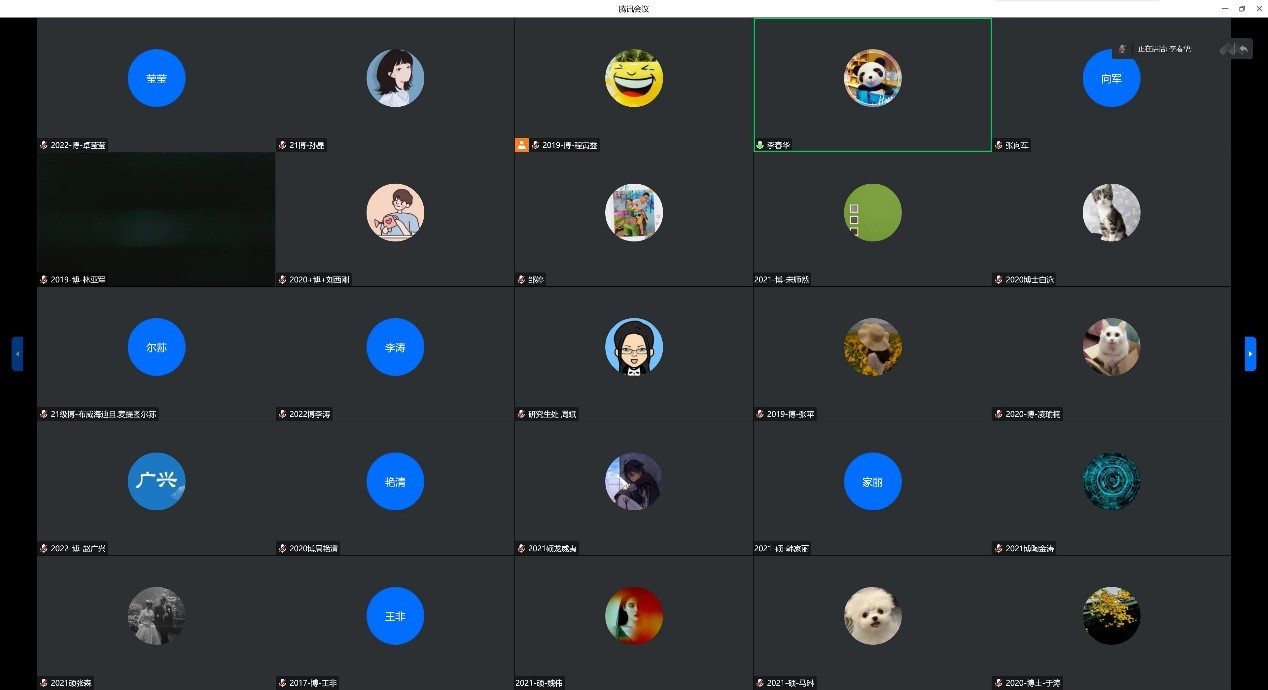The width and height of the screenshot is (1268, 690).
Task: Click green active mic icon on panda tile
Action: (760, 145)
